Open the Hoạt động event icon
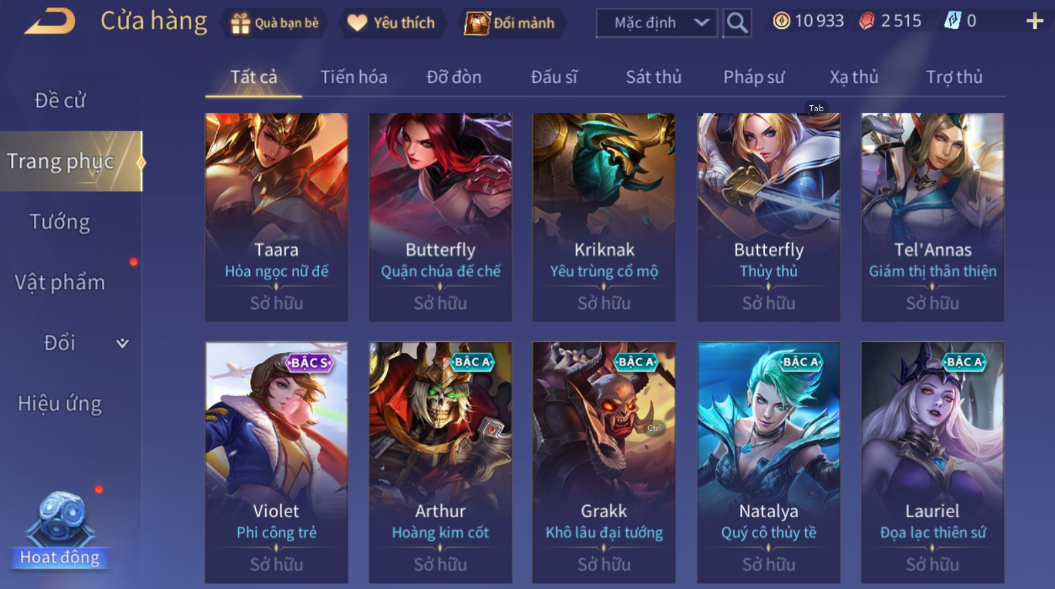Screen dimensions: 1055x589 pos(60,530)
